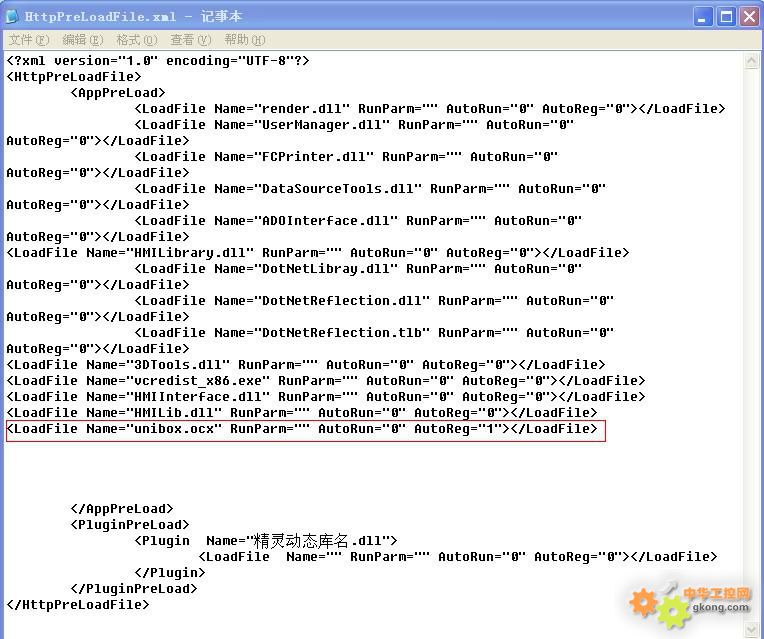Click the Plugin Name 精灵动态库名.dll line
This screenshot has width=764, height=639.
[x=266, y=541]
